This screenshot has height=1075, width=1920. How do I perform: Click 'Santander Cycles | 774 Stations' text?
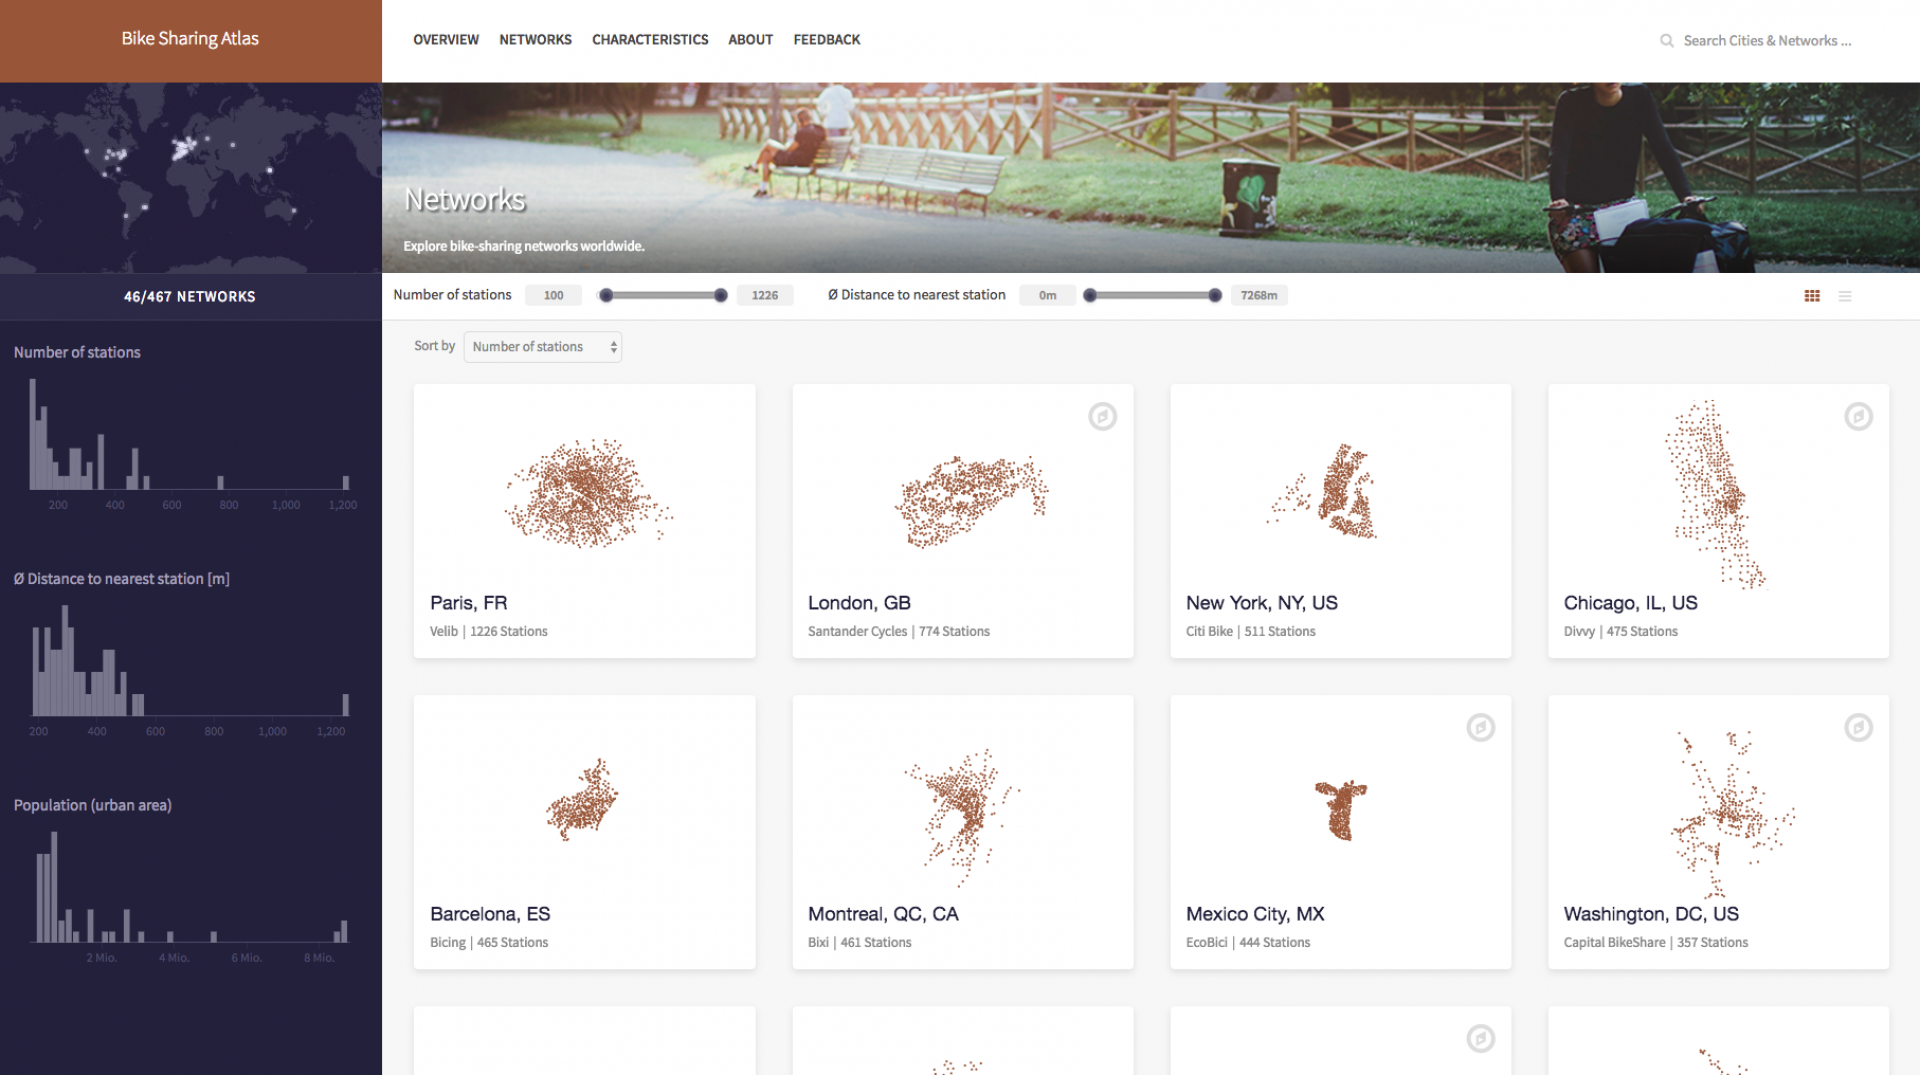(899, 632)
